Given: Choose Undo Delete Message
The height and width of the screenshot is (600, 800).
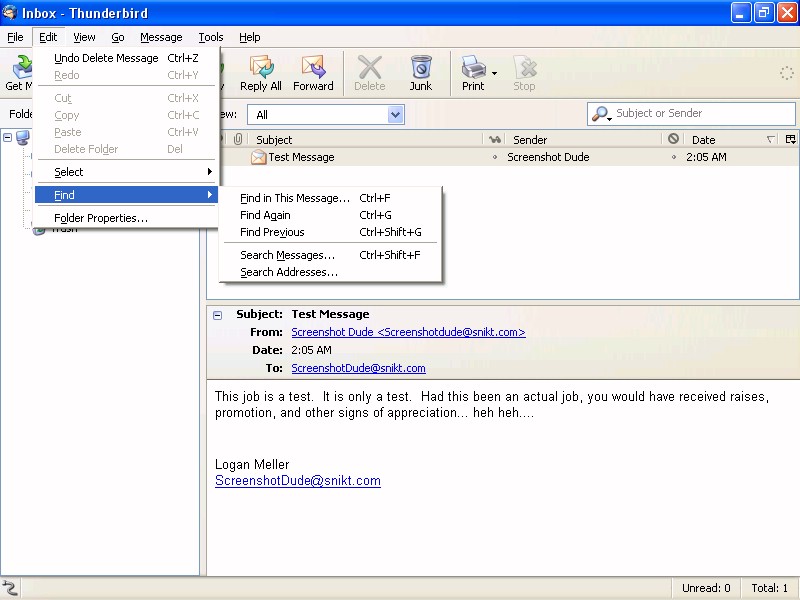Looking at the screenshot, I should click(128, 58).
